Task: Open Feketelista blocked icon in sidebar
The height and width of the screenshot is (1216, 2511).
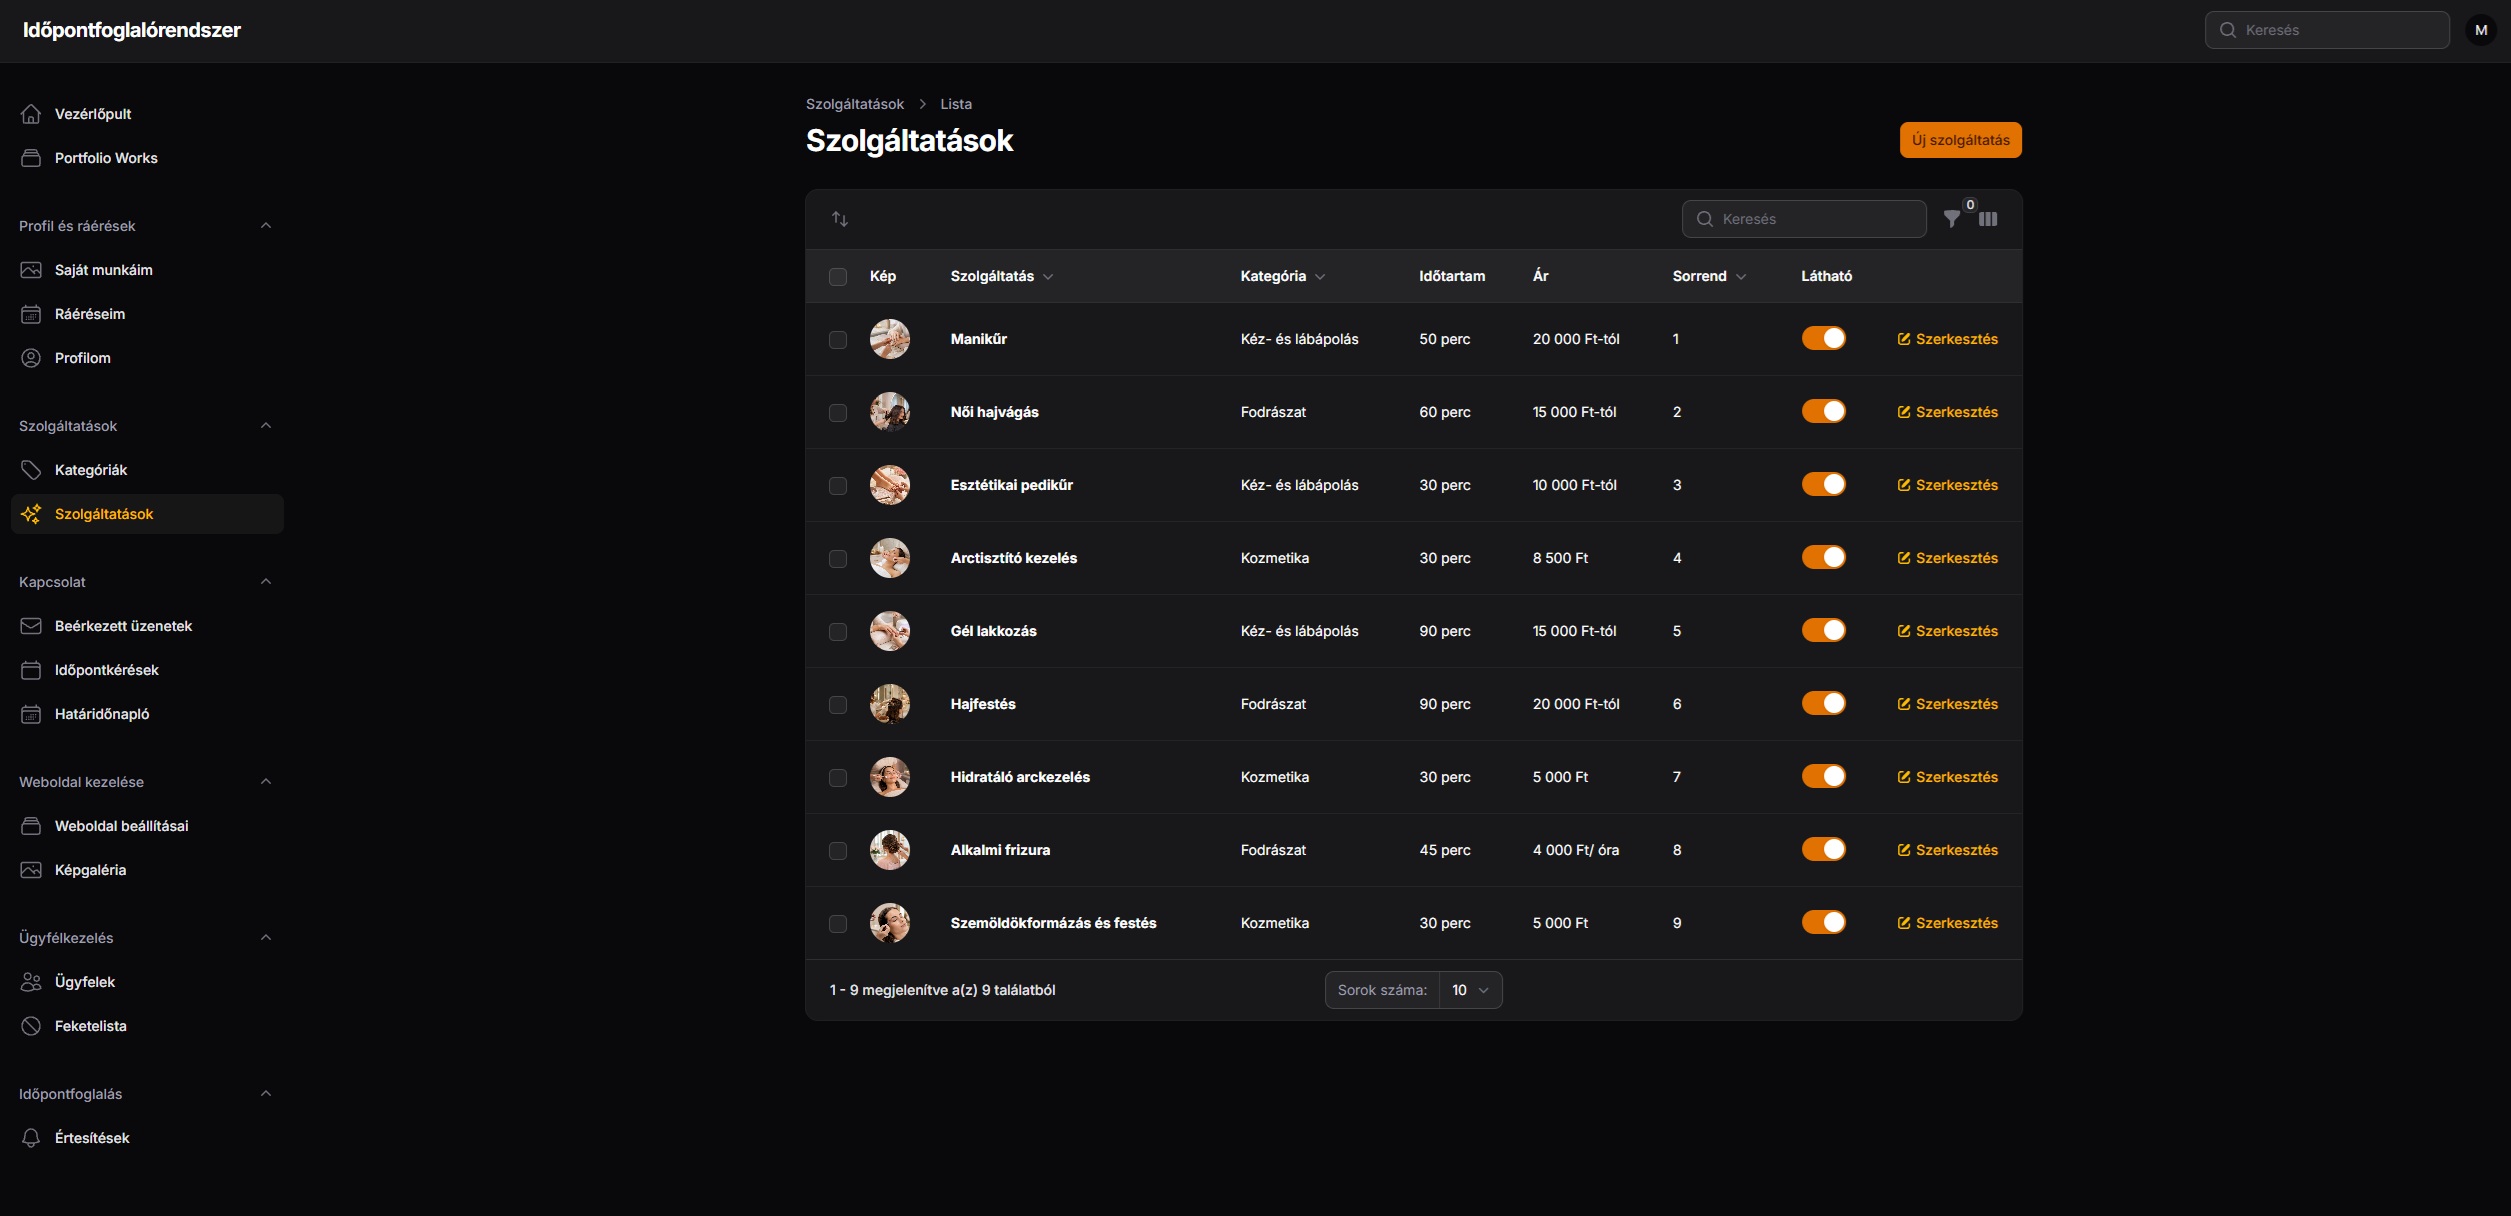Action: (x=31, y=1026)
